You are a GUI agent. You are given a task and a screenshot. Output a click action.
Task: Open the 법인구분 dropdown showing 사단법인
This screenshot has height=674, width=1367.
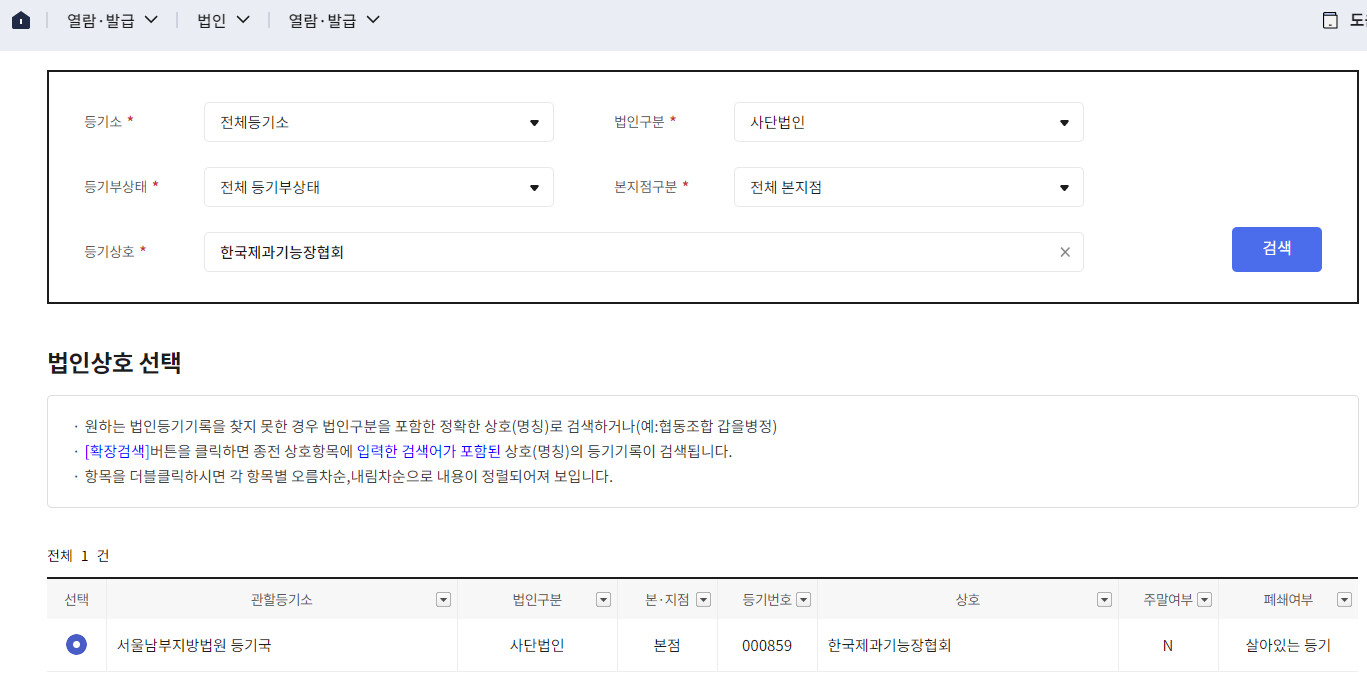click(x=909, y=122)
